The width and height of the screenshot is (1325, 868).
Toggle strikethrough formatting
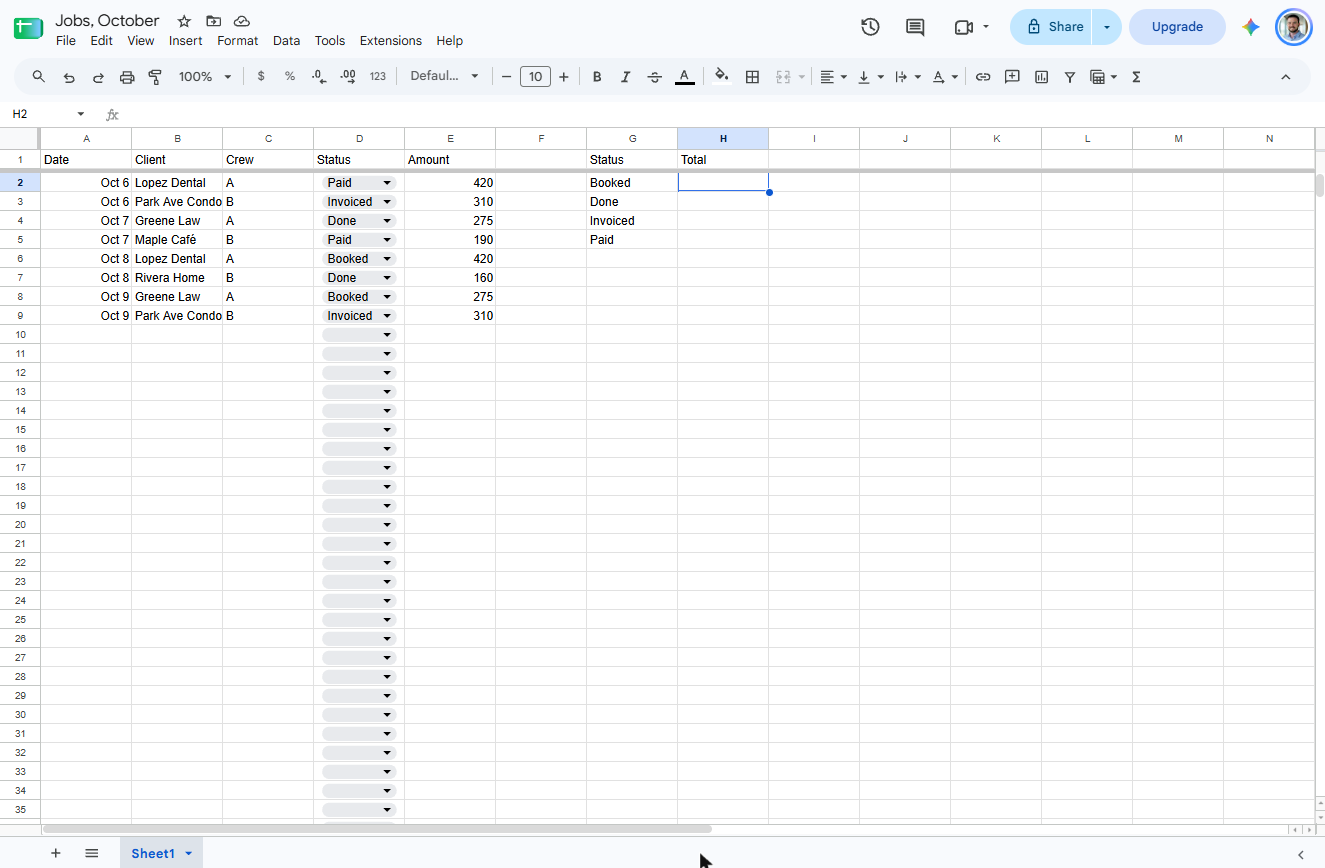tap(655, 77)
